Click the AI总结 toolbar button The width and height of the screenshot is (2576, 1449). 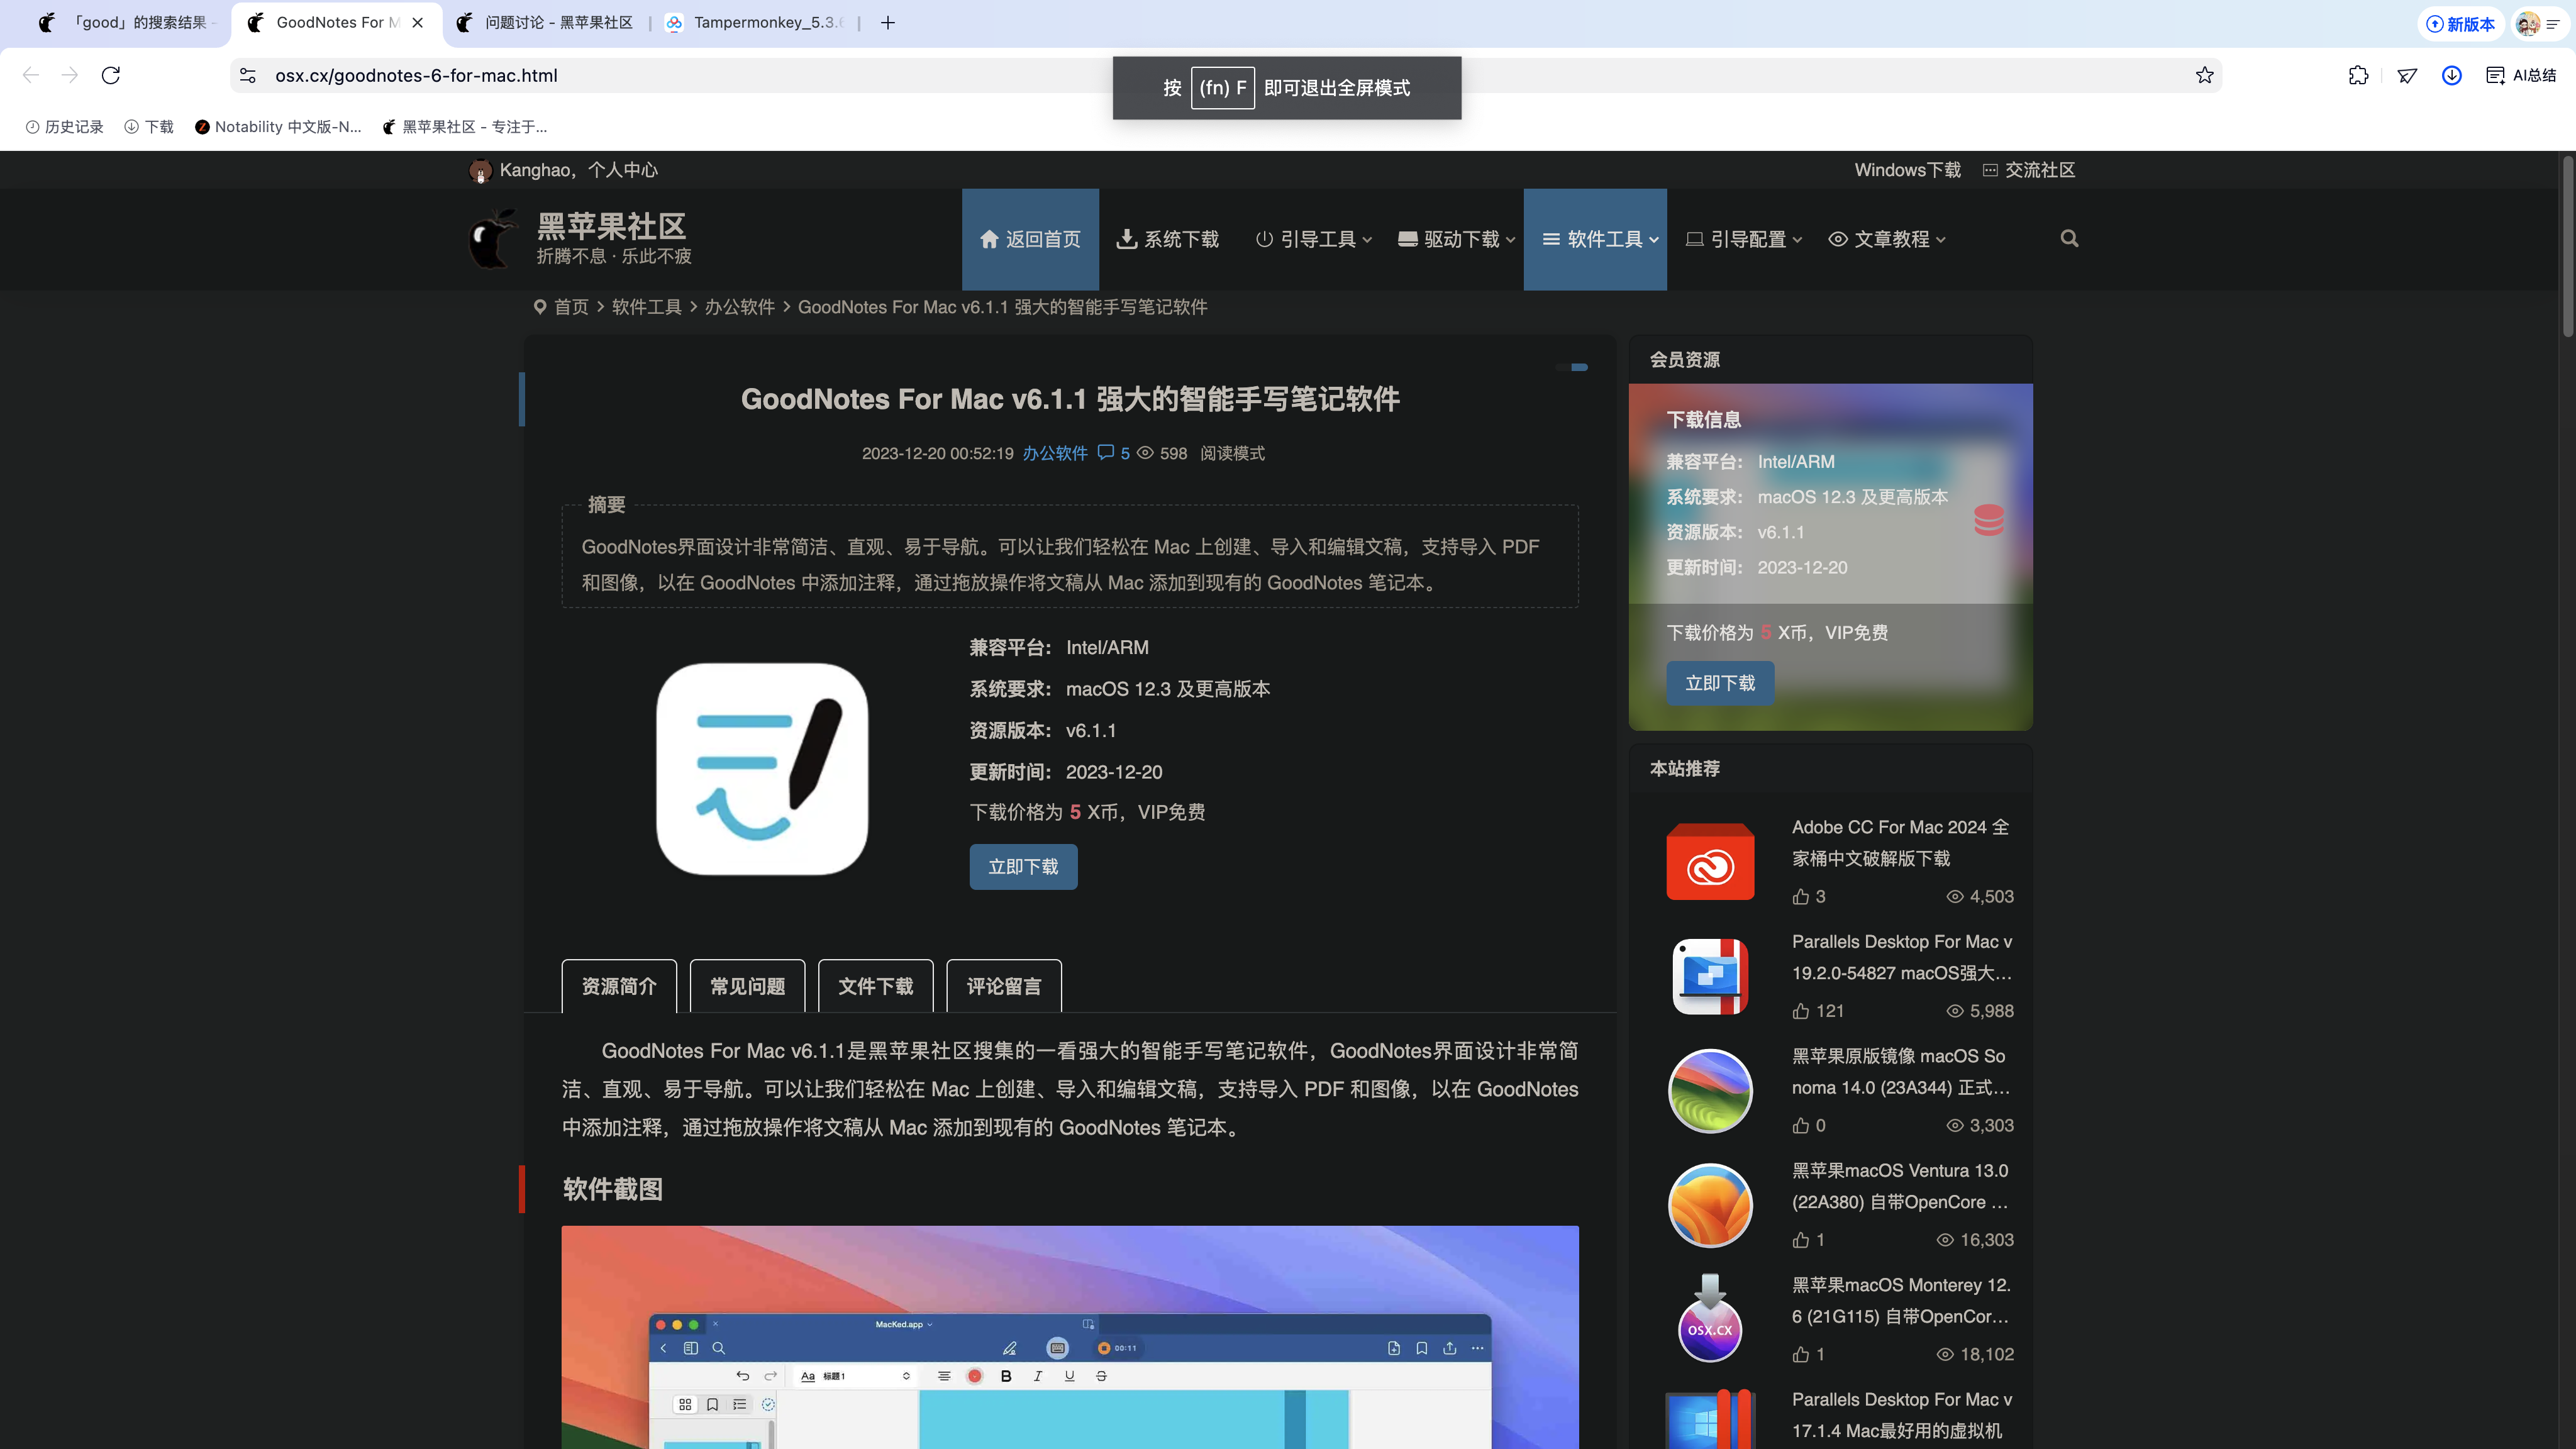2521,75
